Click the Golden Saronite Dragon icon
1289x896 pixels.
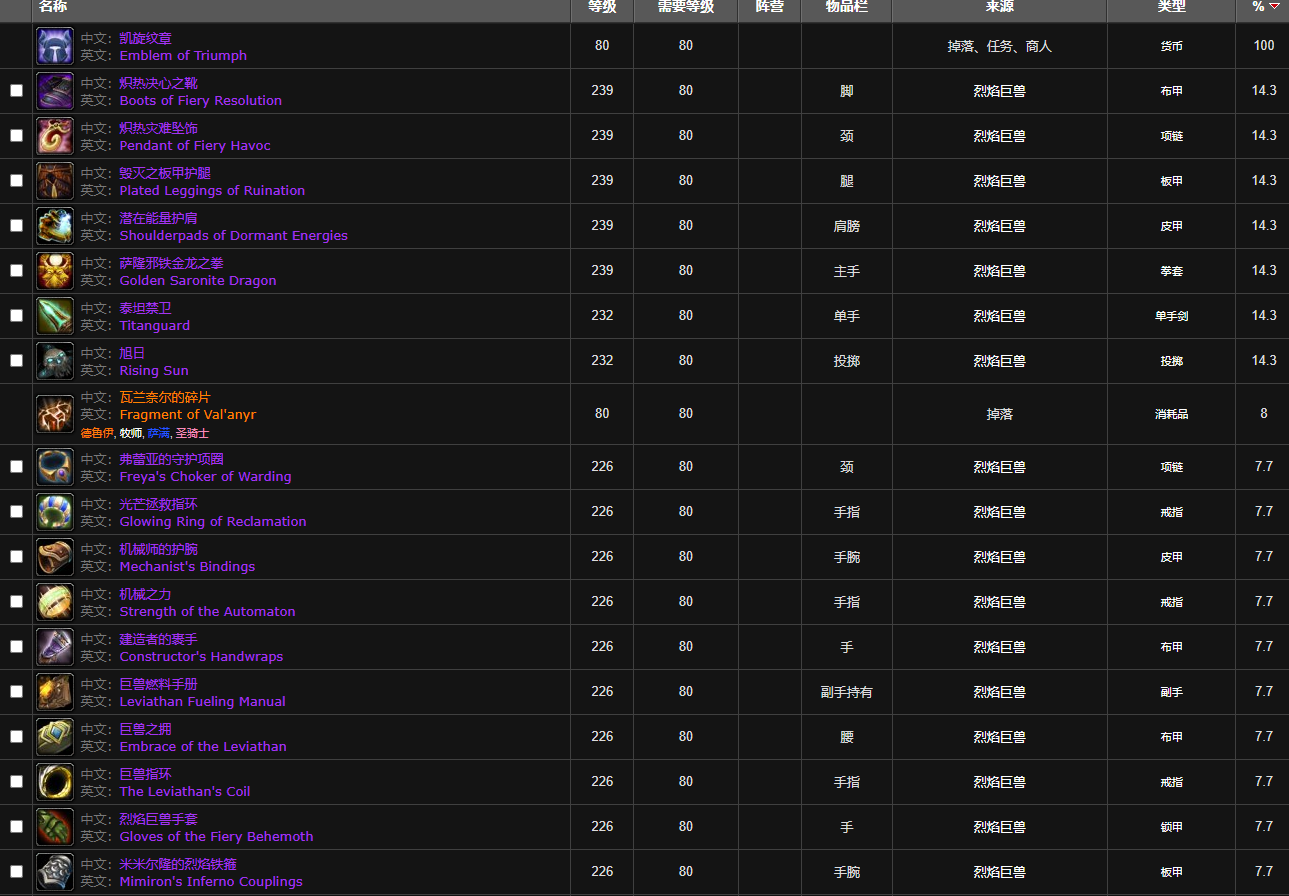pos(55,271)
